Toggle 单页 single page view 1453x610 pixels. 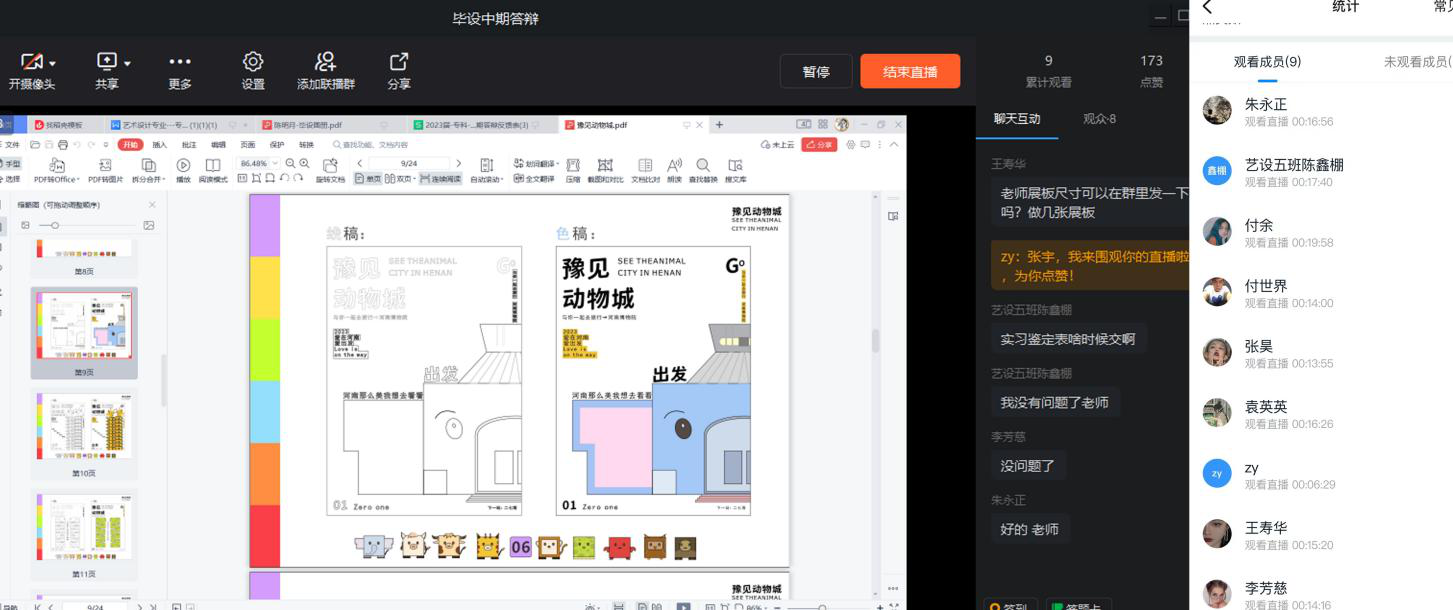pyautogui.click(x=367, y=179)
